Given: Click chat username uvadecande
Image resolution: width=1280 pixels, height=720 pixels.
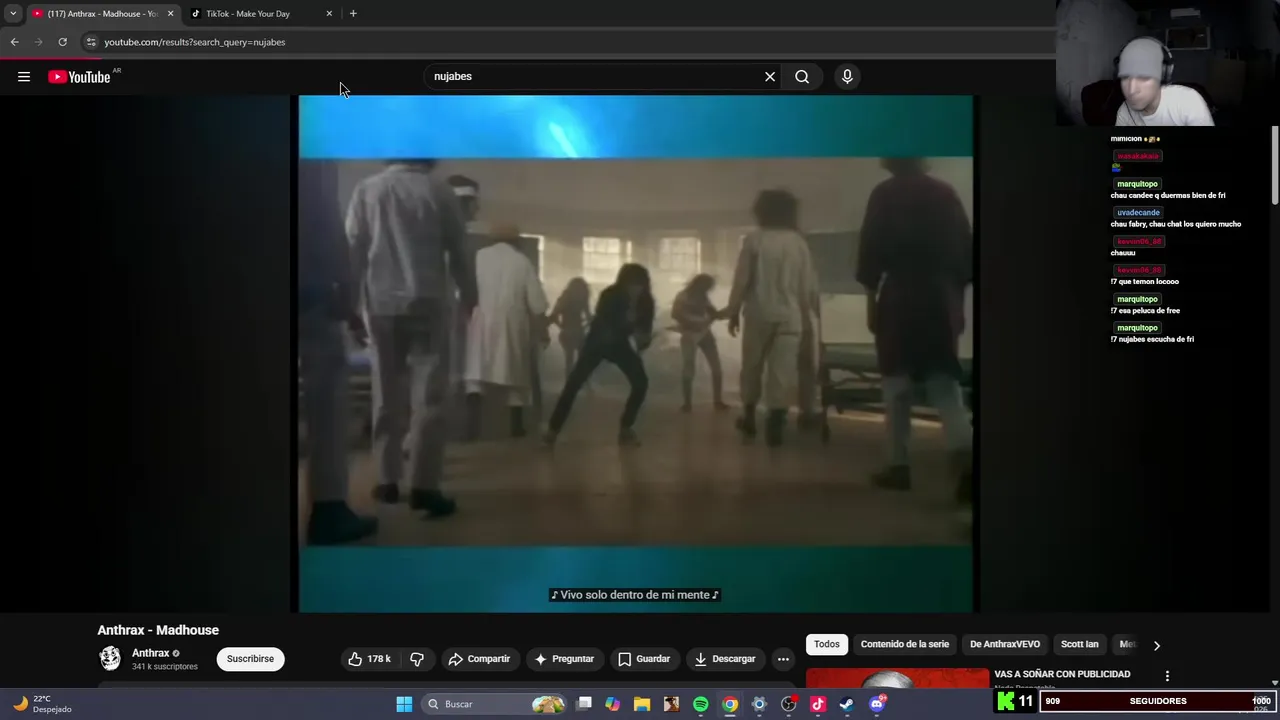Looking at the screenshot, I should [1138, 213].
